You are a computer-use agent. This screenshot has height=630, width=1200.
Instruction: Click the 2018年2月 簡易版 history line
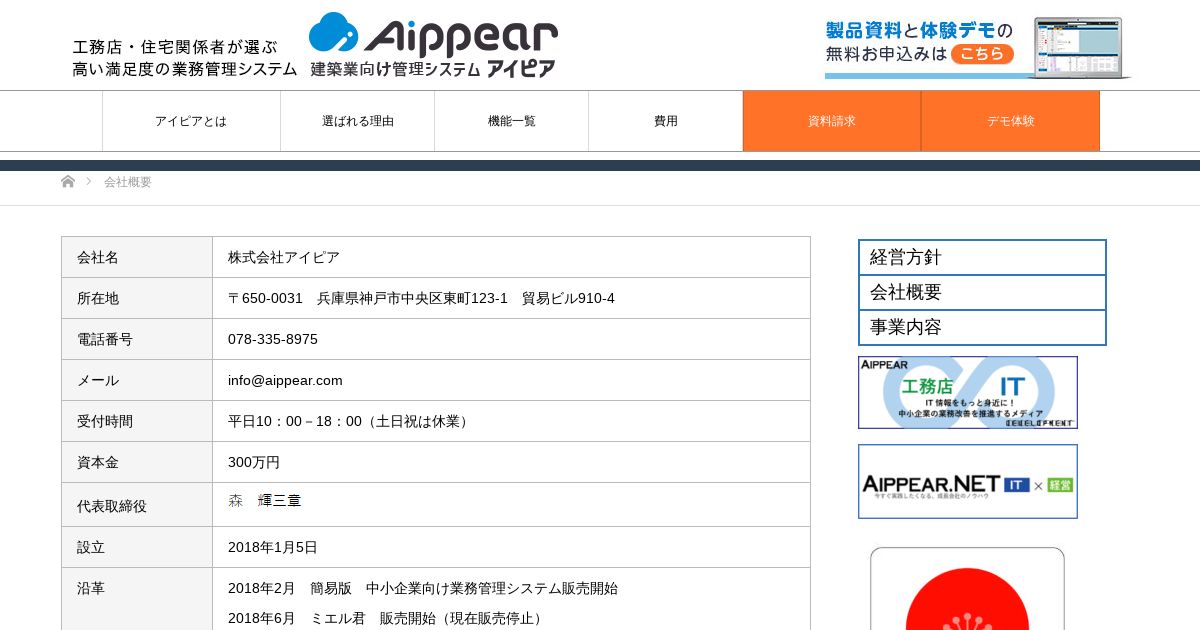[x=423, y=588]
